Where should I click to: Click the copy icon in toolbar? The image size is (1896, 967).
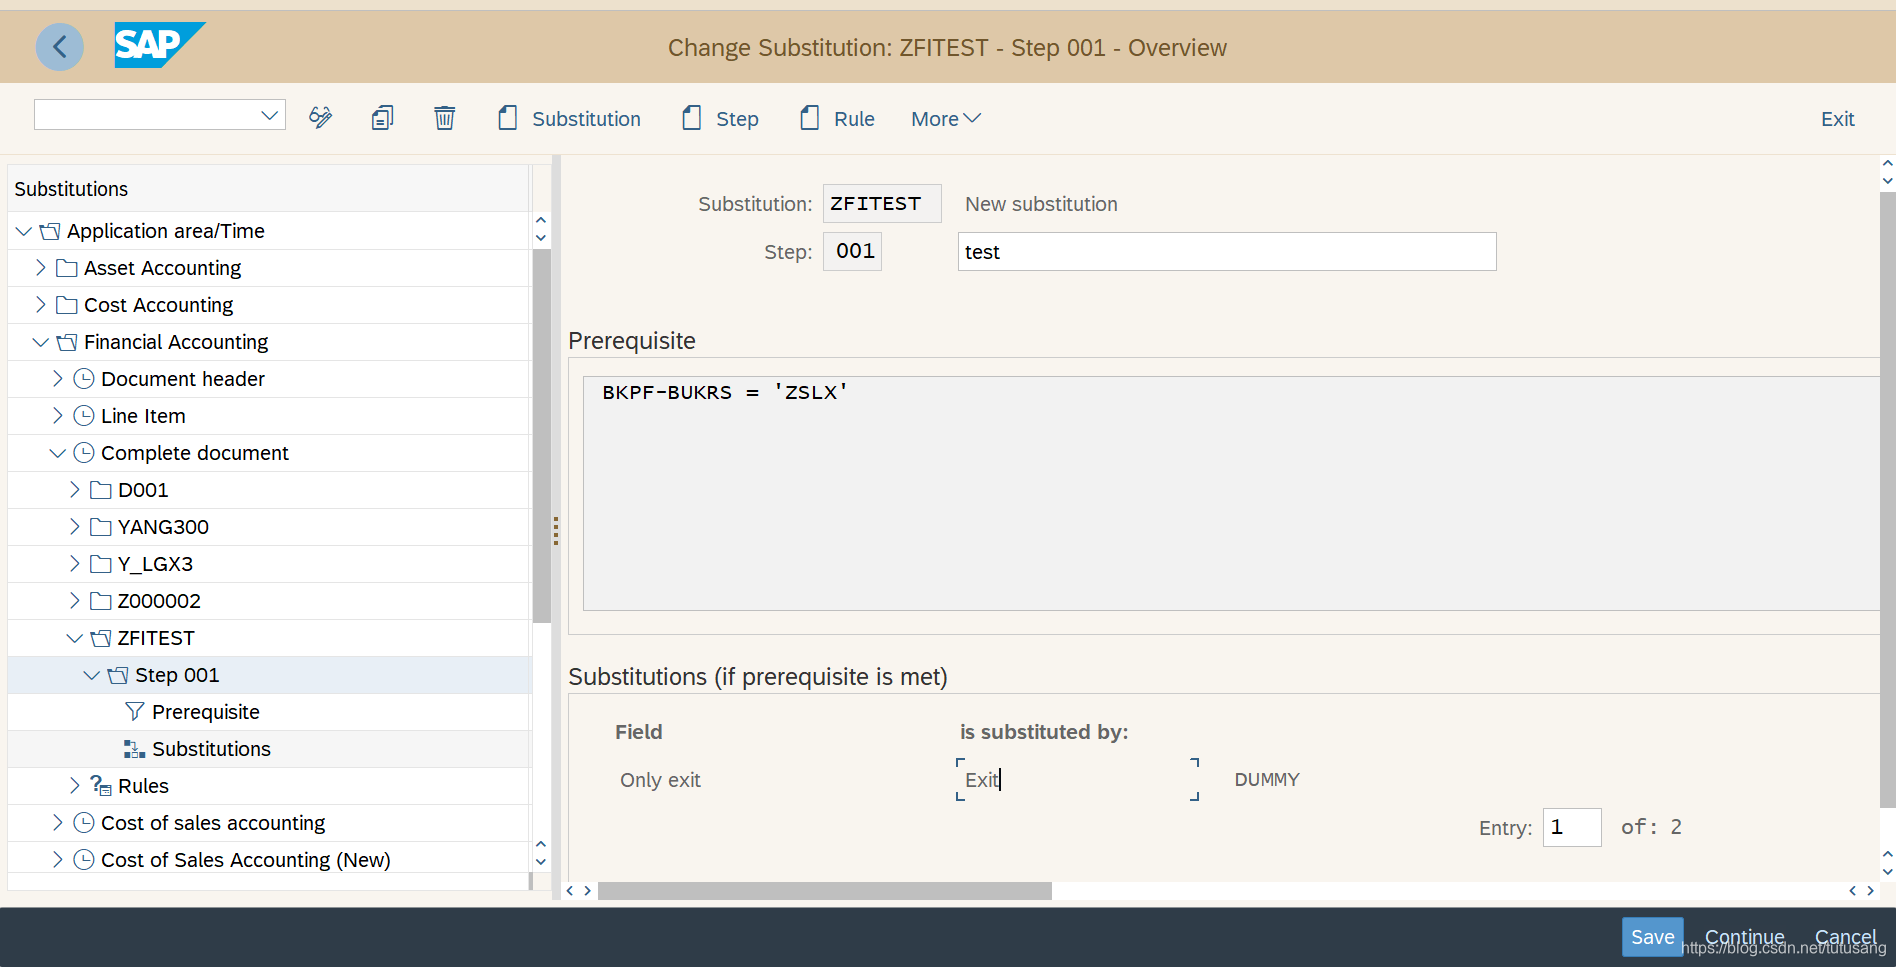pyautogui.click(x=382, y=118)
